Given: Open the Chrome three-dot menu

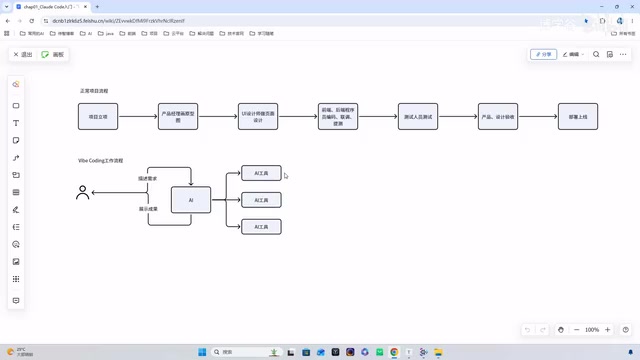Looking at the screenshot, I should [x=632, y=21].
